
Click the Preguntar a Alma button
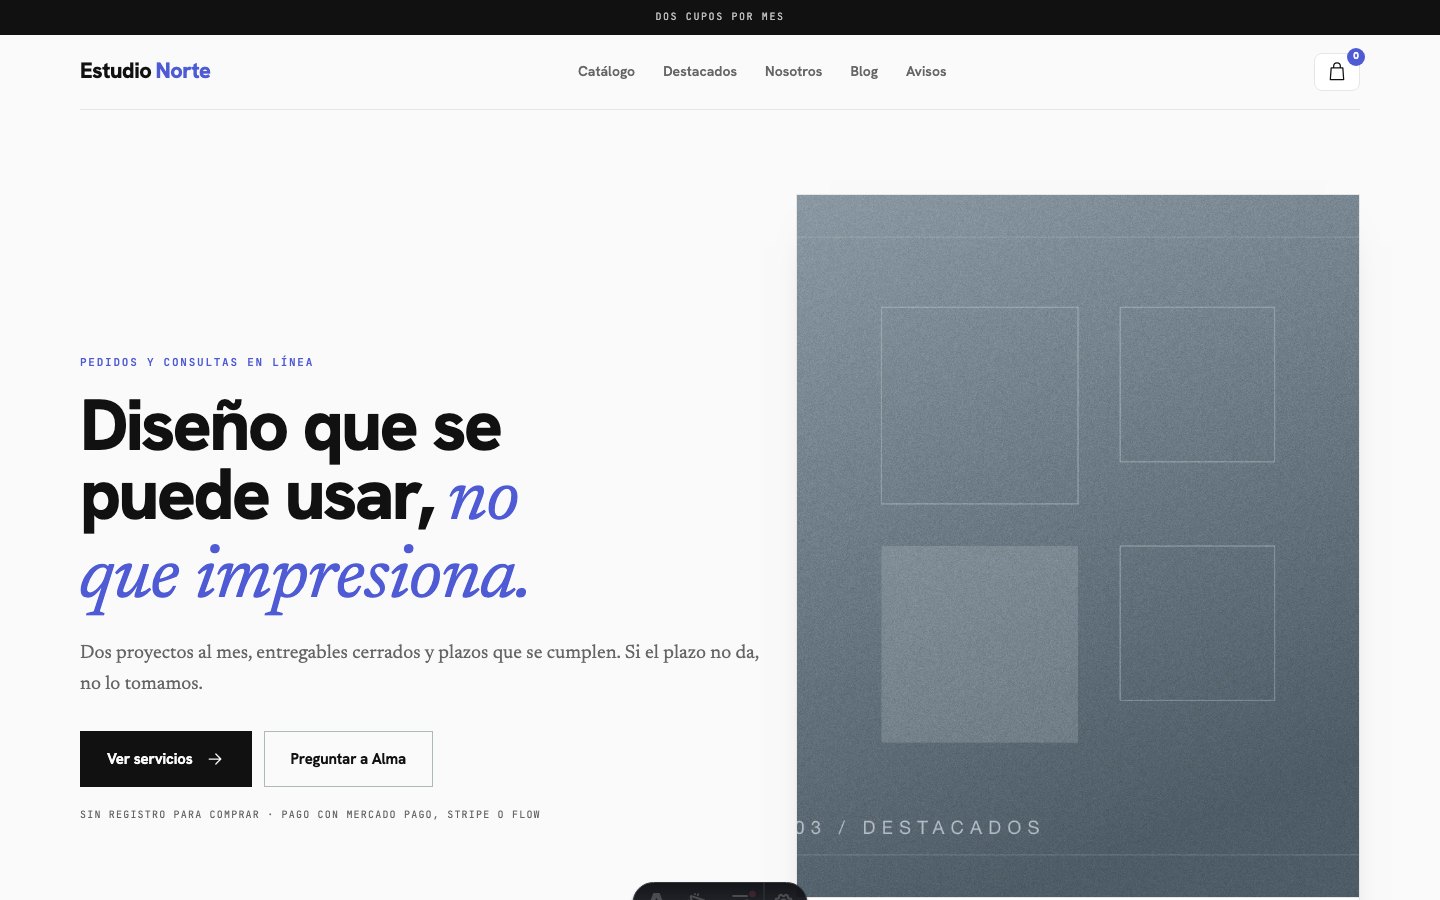click(348, 759)
